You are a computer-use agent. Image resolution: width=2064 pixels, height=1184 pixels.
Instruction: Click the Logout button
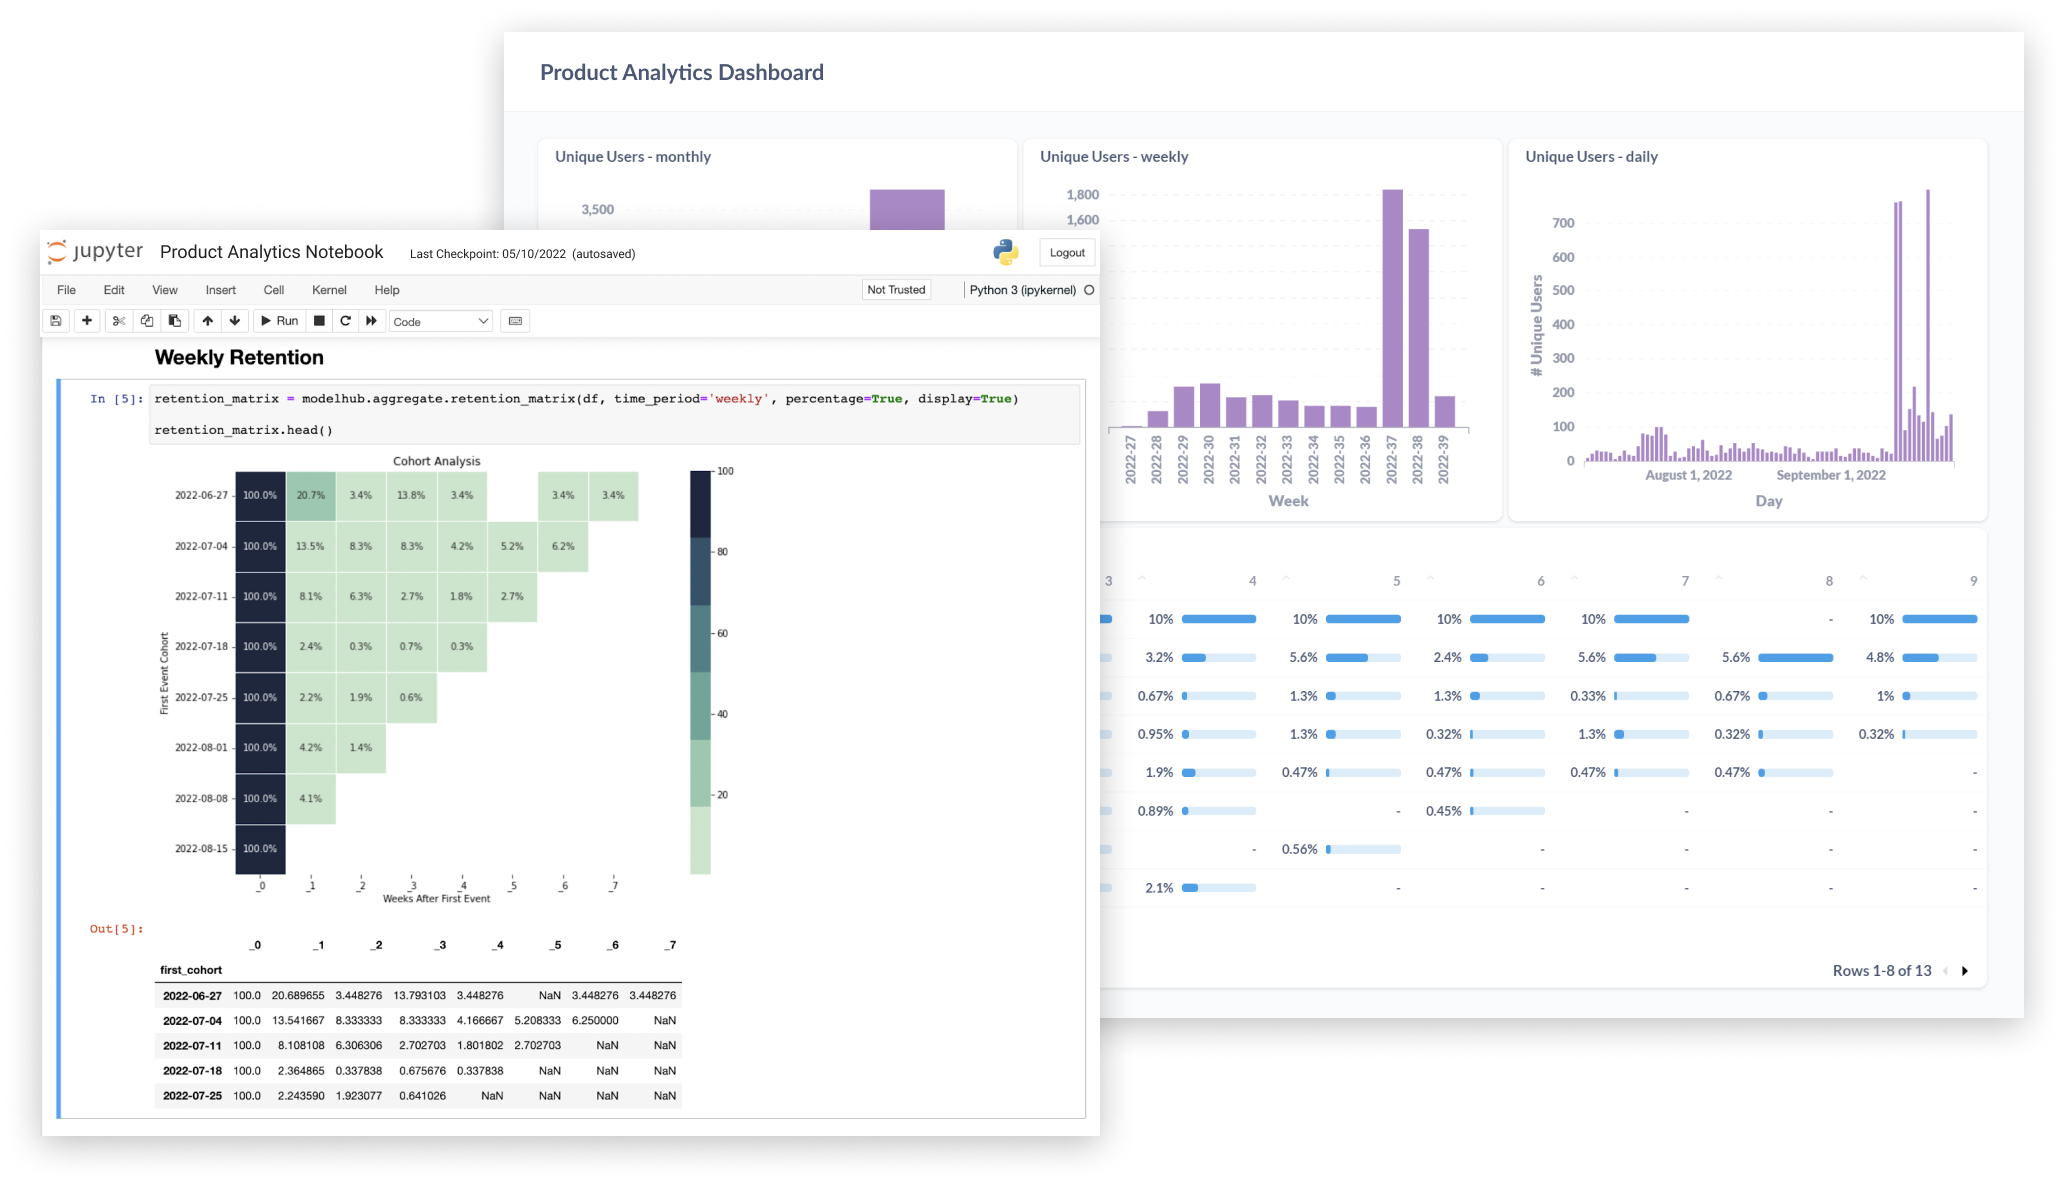tap(1067, 253)
